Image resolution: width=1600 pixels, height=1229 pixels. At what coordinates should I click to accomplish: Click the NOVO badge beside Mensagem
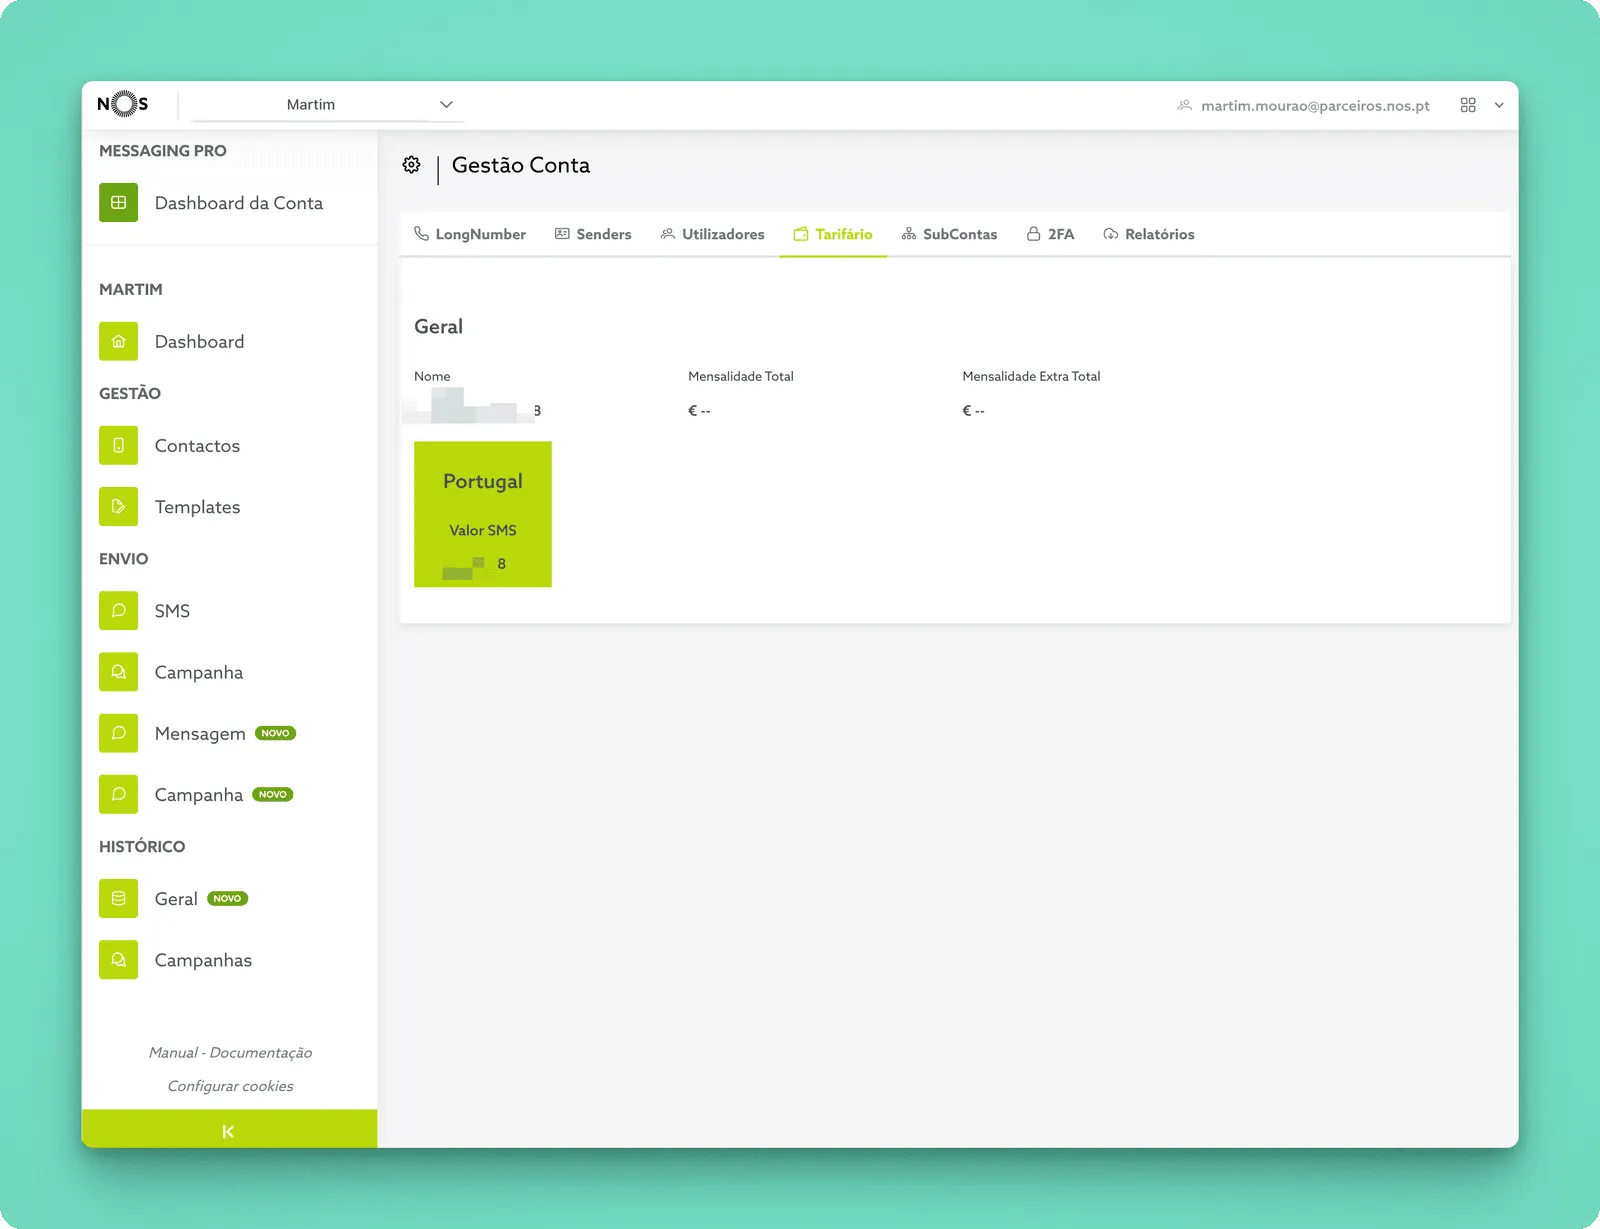pyautogui.click(x=275, y=733)
